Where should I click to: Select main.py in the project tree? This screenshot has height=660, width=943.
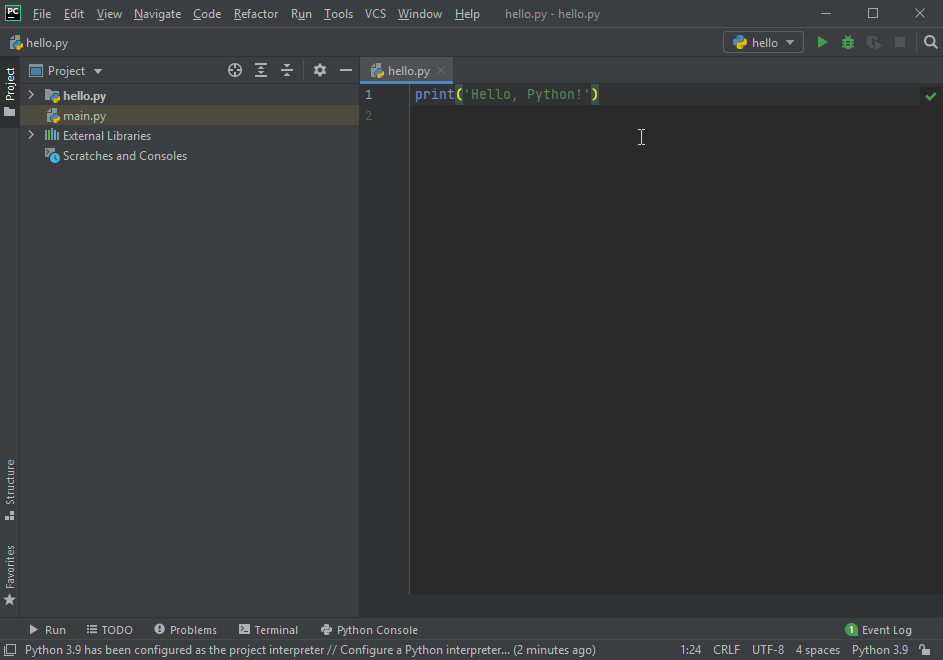tap(84, 116)
